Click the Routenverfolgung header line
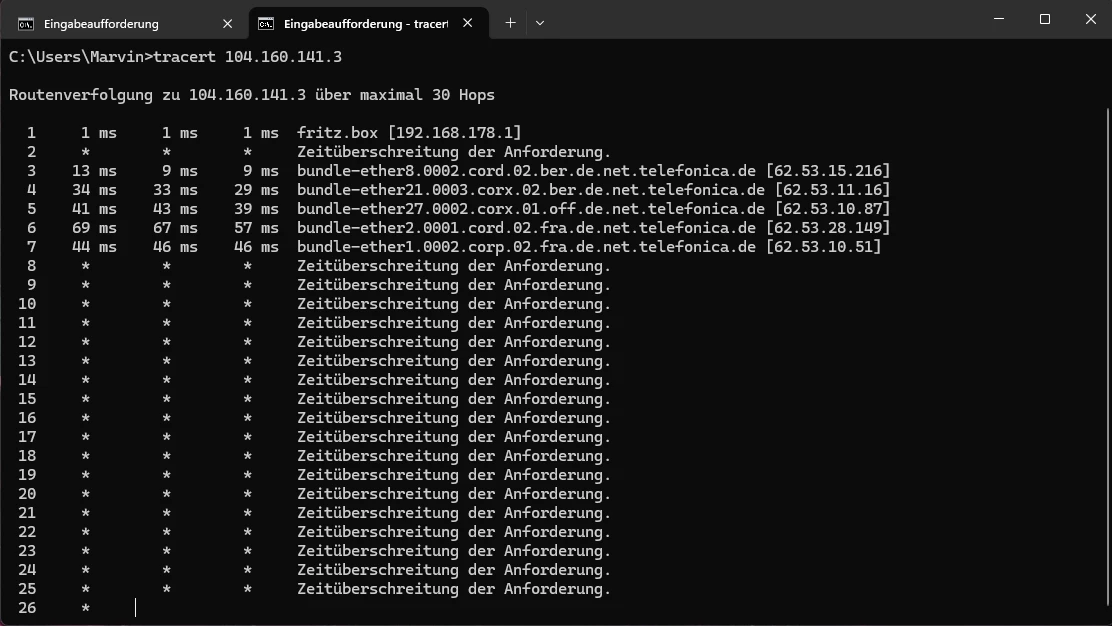 (x=251, y=95)
